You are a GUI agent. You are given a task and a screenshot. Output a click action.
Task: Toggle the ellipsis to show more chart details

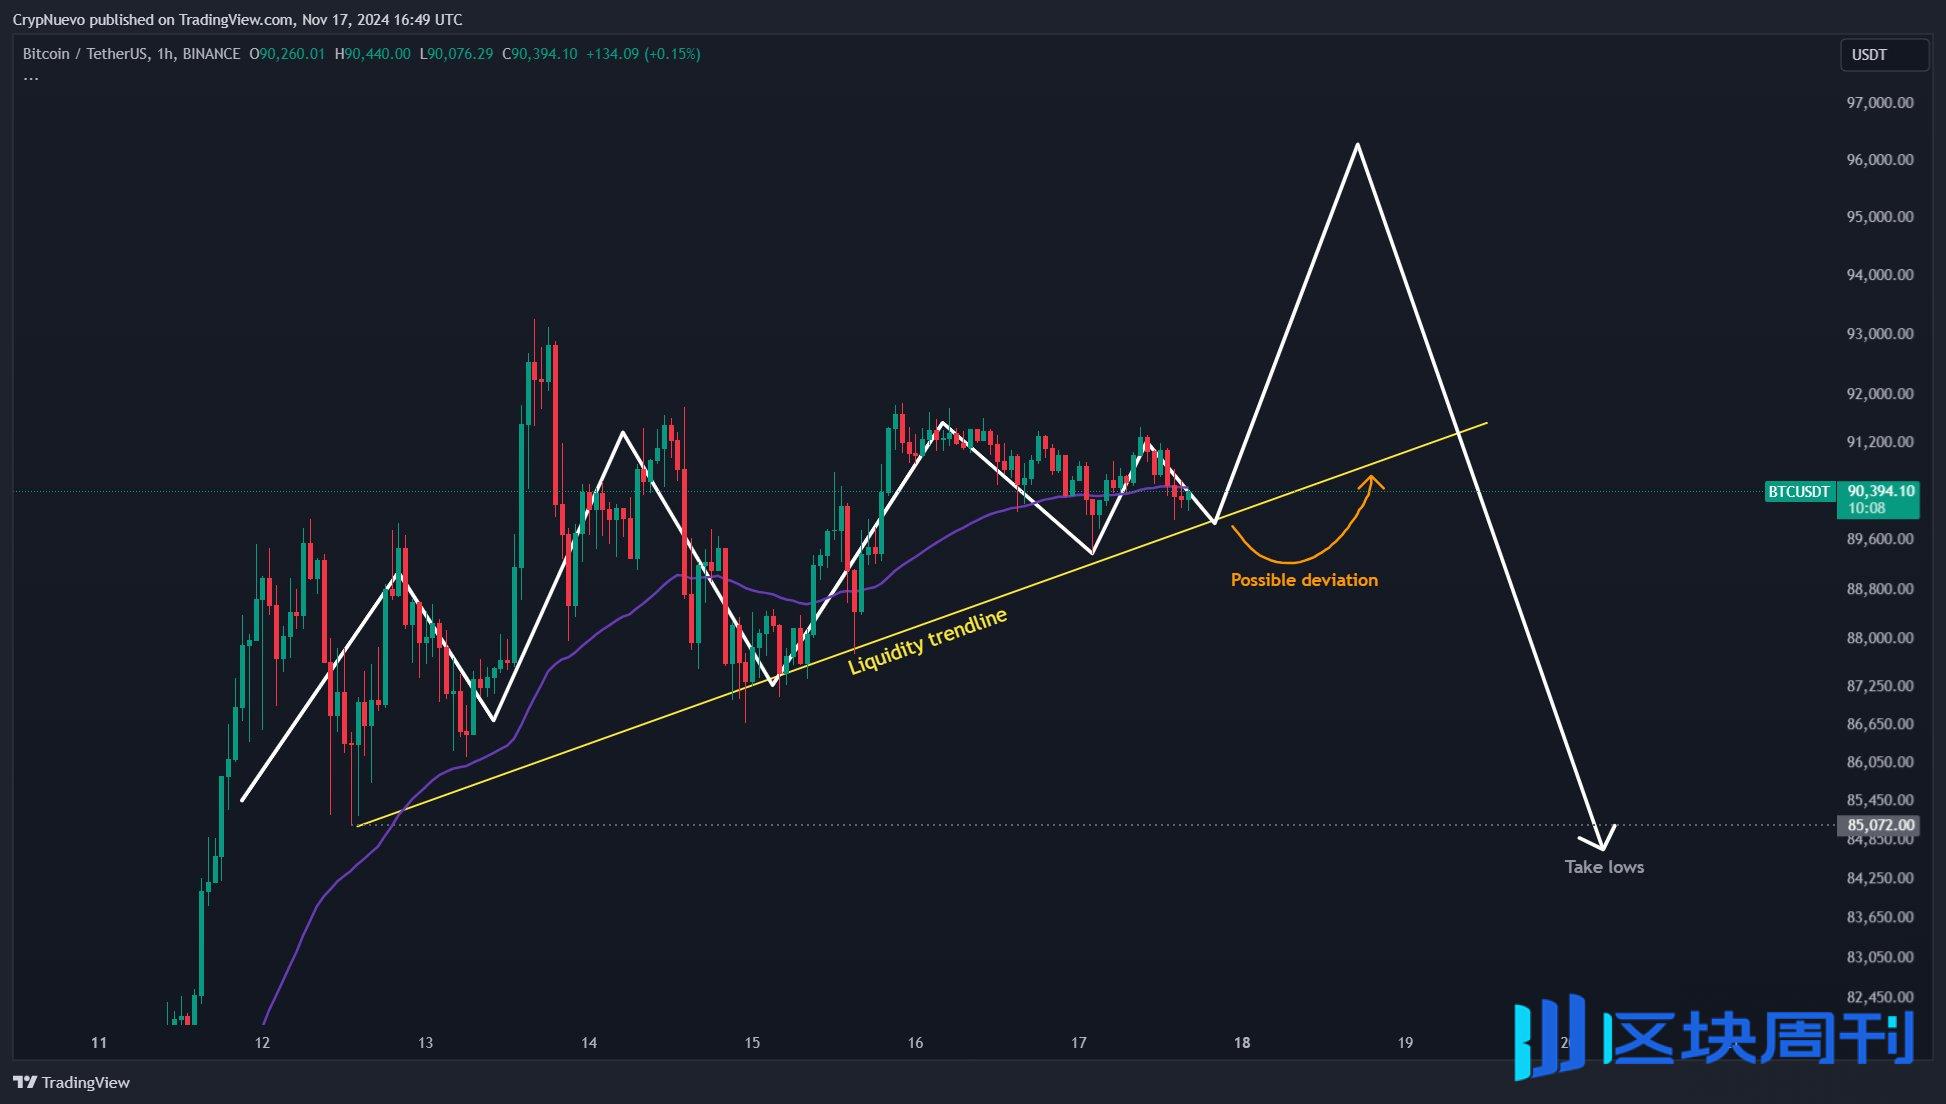[x=30, y=76]
